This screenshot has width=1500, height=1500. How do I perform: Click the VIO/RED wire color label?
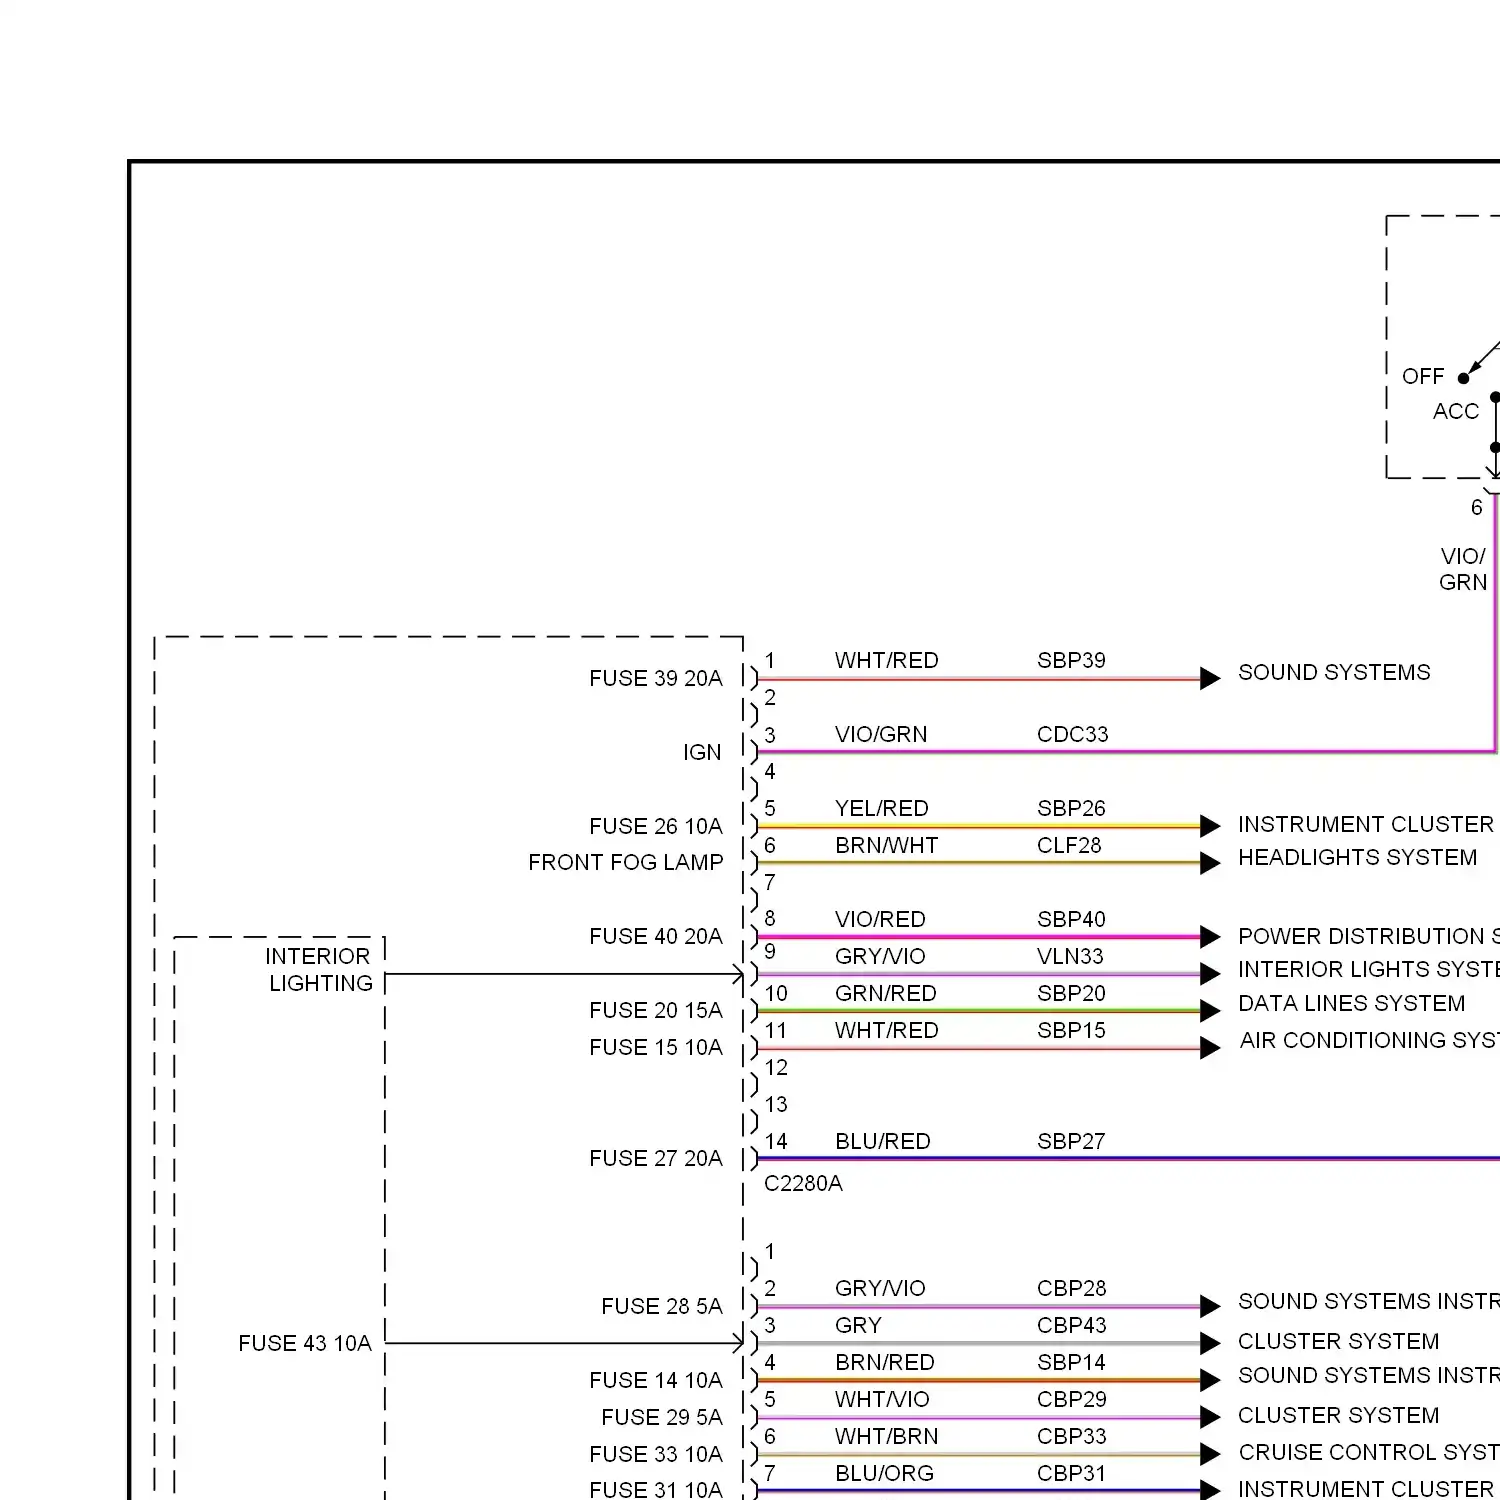pyautogui.click(x=880, y=919)
